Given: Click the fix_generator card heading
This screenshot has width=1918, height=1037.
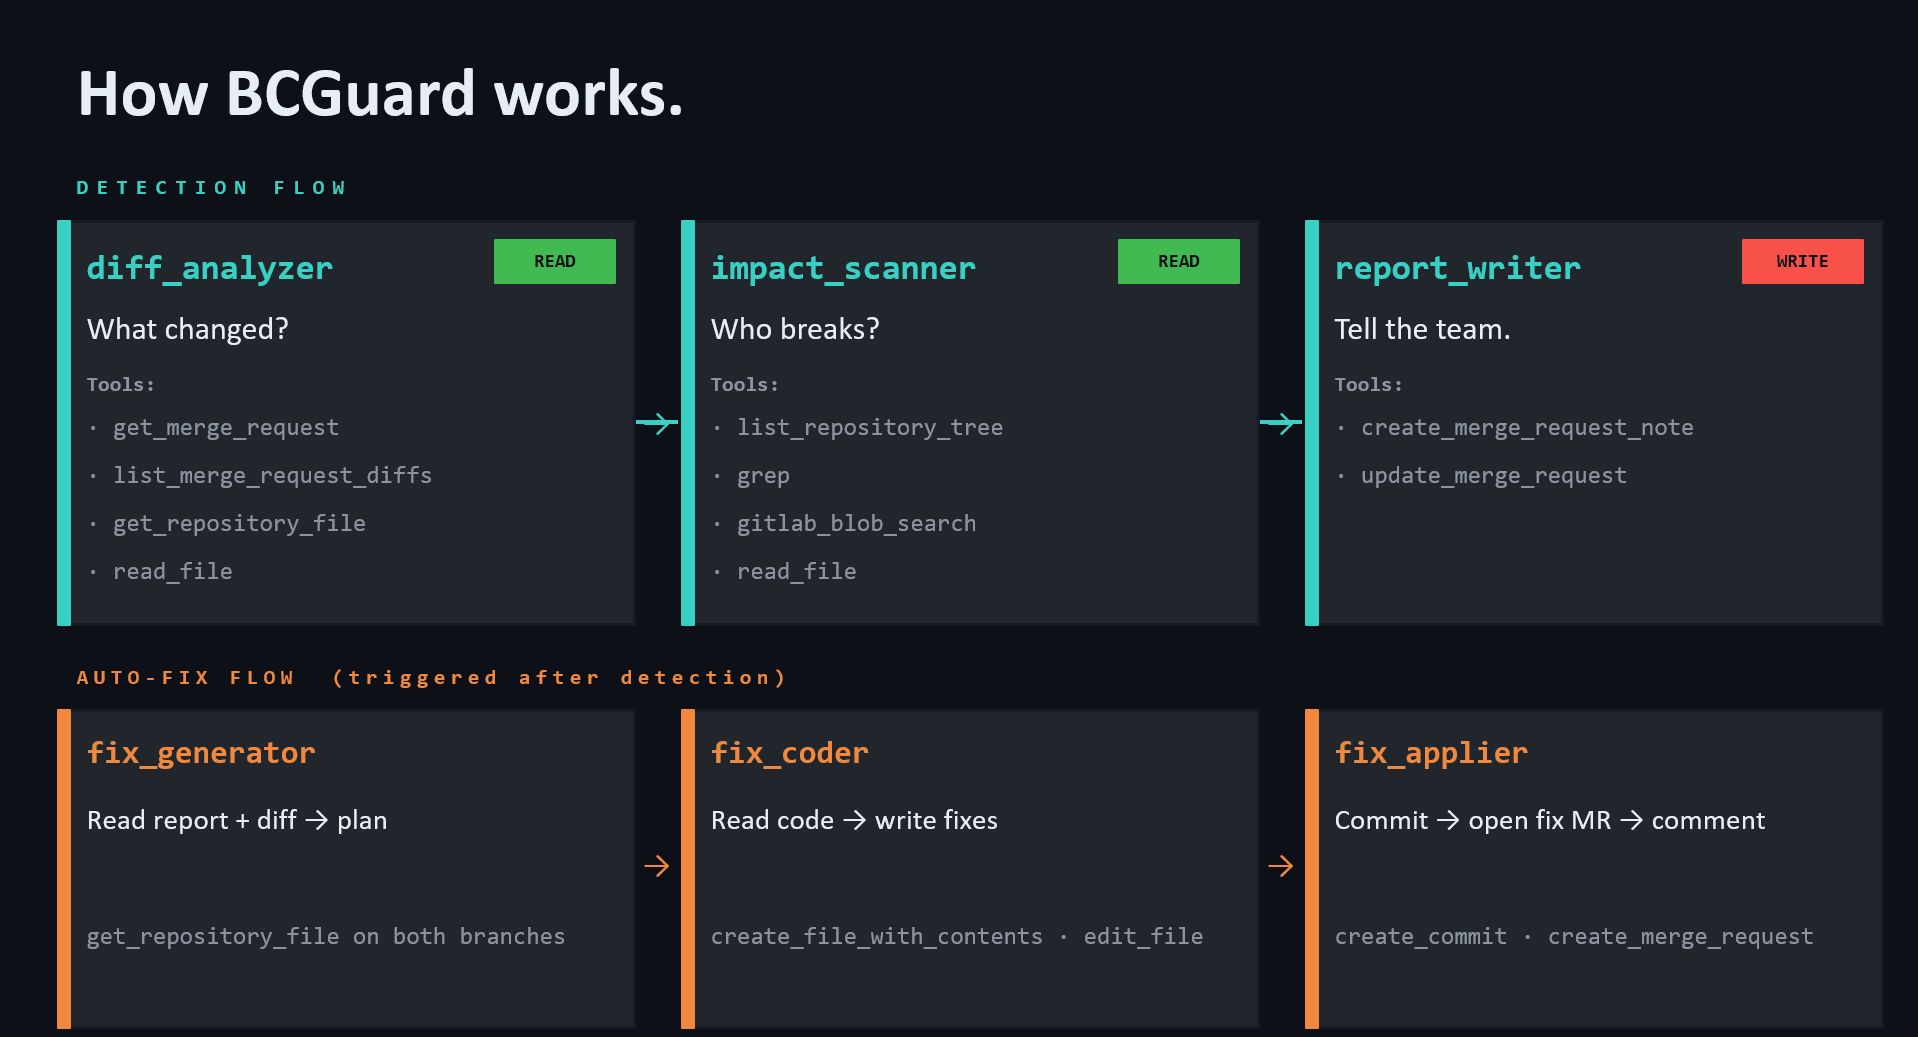Looking at the screenshot, I should pyautogui.click(x=201, y=753).
